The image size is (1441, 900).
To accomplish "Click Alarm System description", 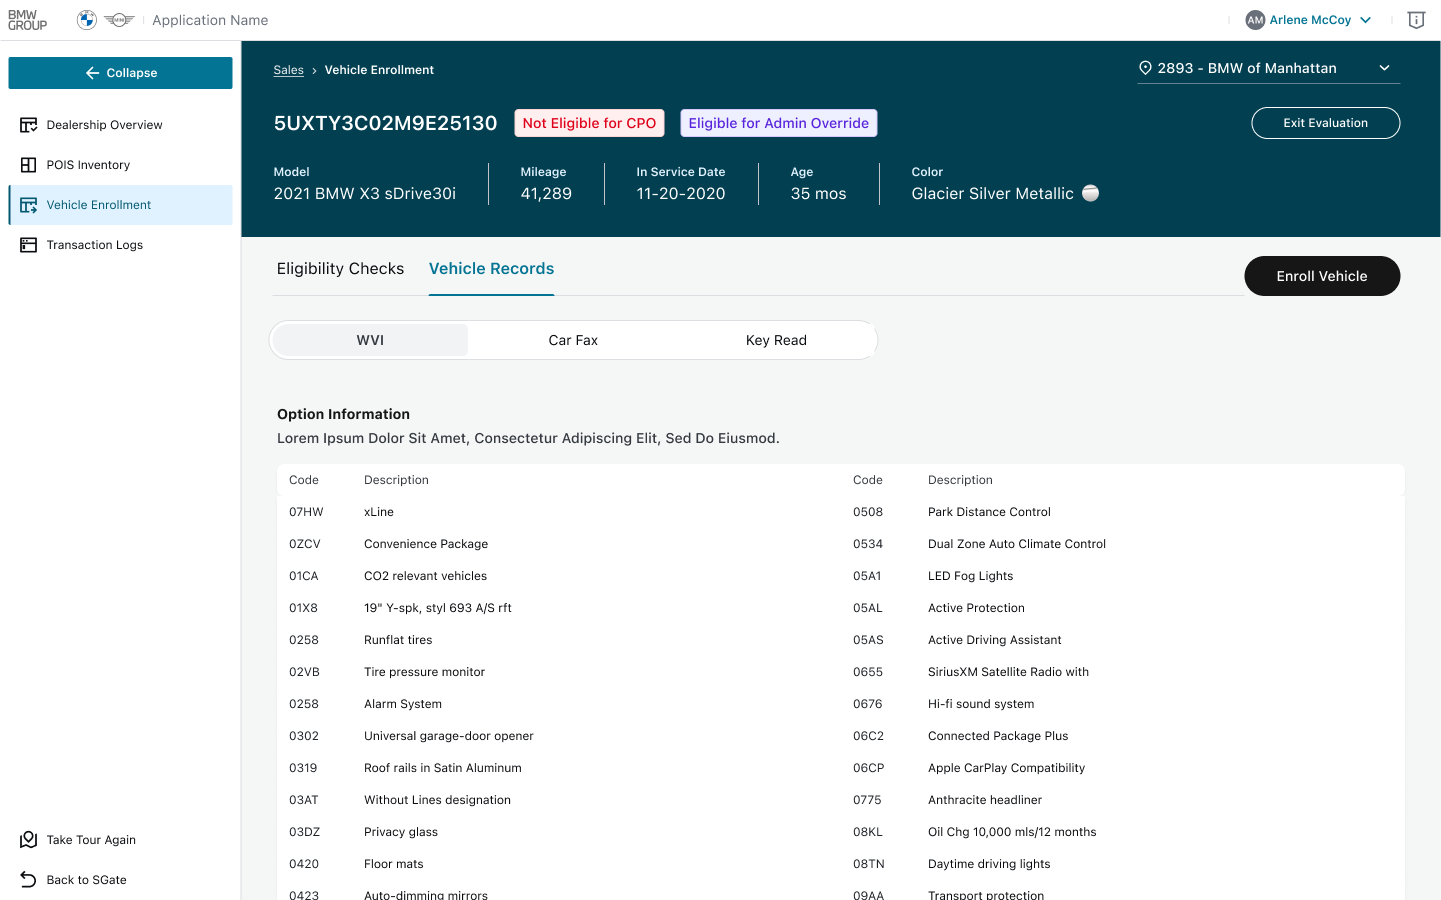I will 403,704.
